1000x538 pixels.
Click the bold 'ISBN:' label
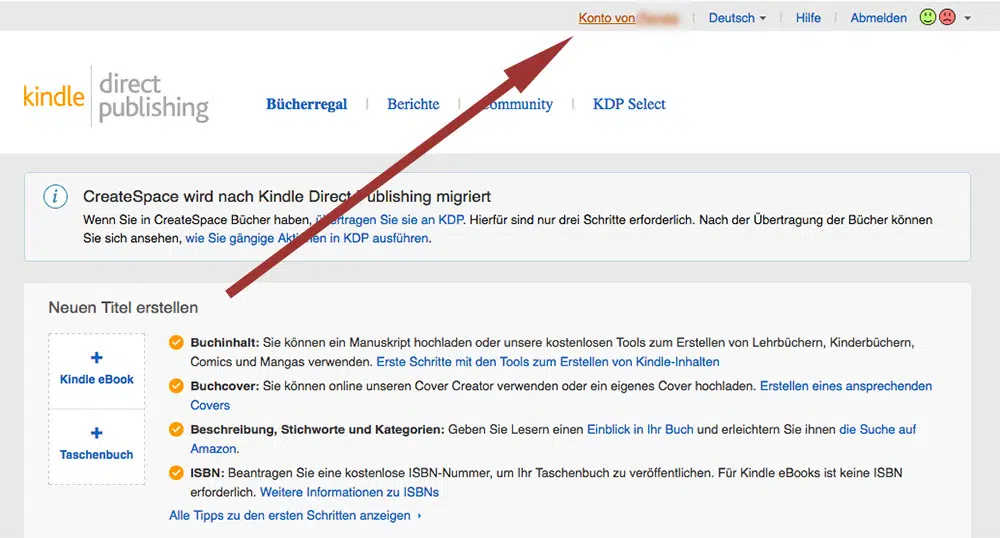pos(207,472)
